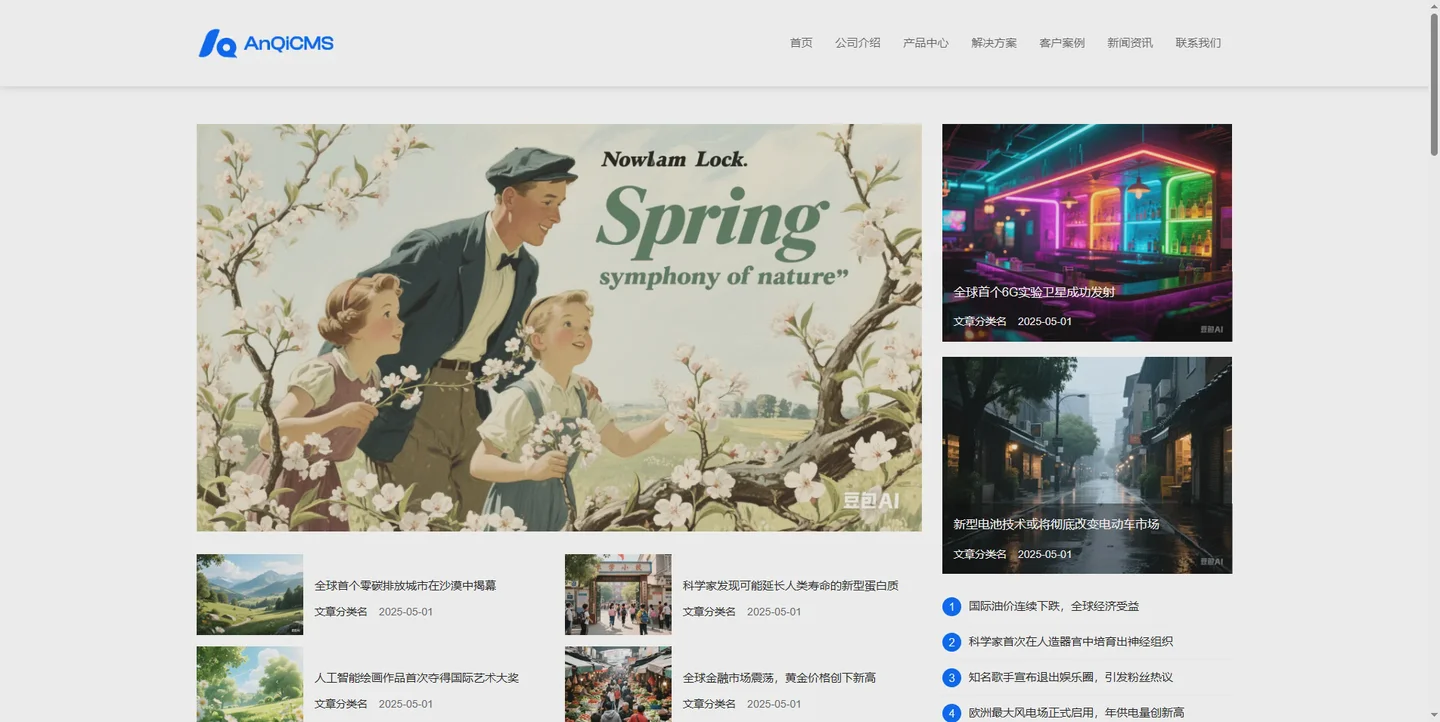Click 文章分类名 under 新型电池技术 article

click(980, 554)
